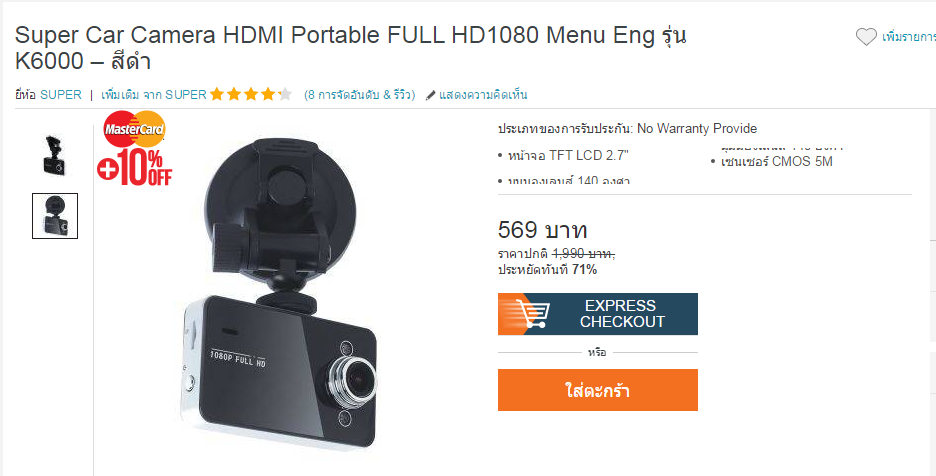Screen dimensions: 936x476
Task: Open เพิ่มเติม จาก SUPER link
Action: point(153,94)
